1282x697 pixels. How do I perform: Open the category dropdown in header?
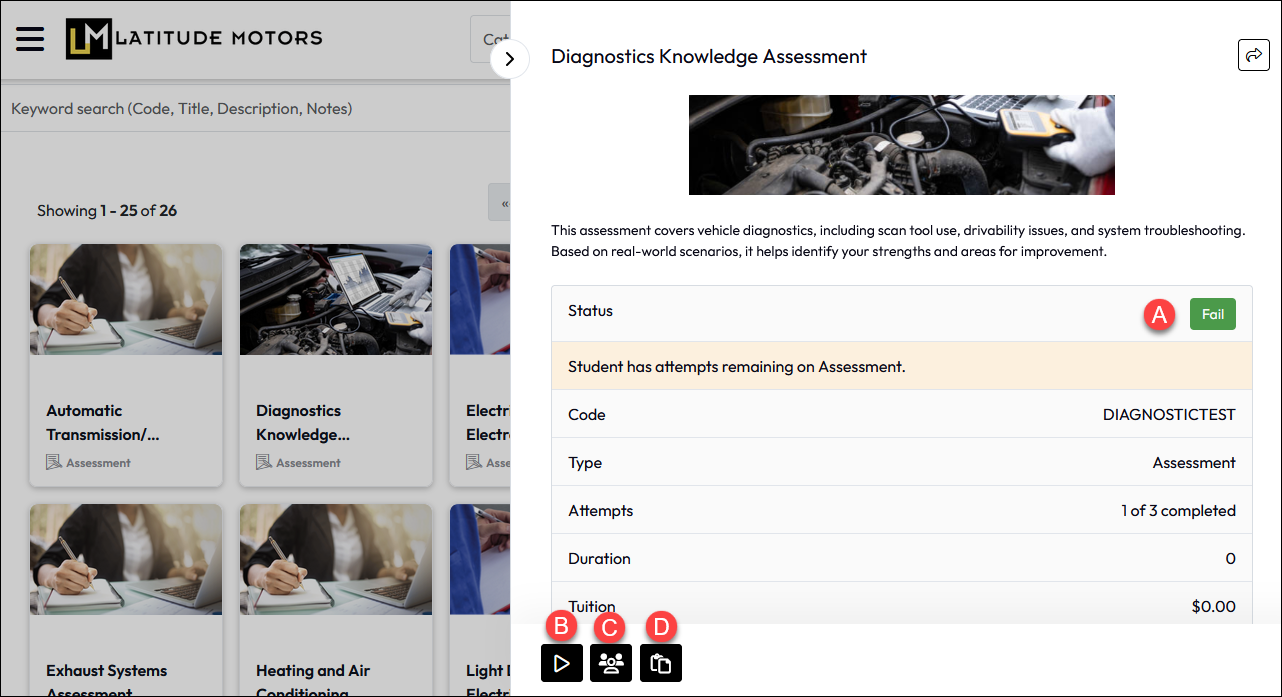(x=491, y=40)
